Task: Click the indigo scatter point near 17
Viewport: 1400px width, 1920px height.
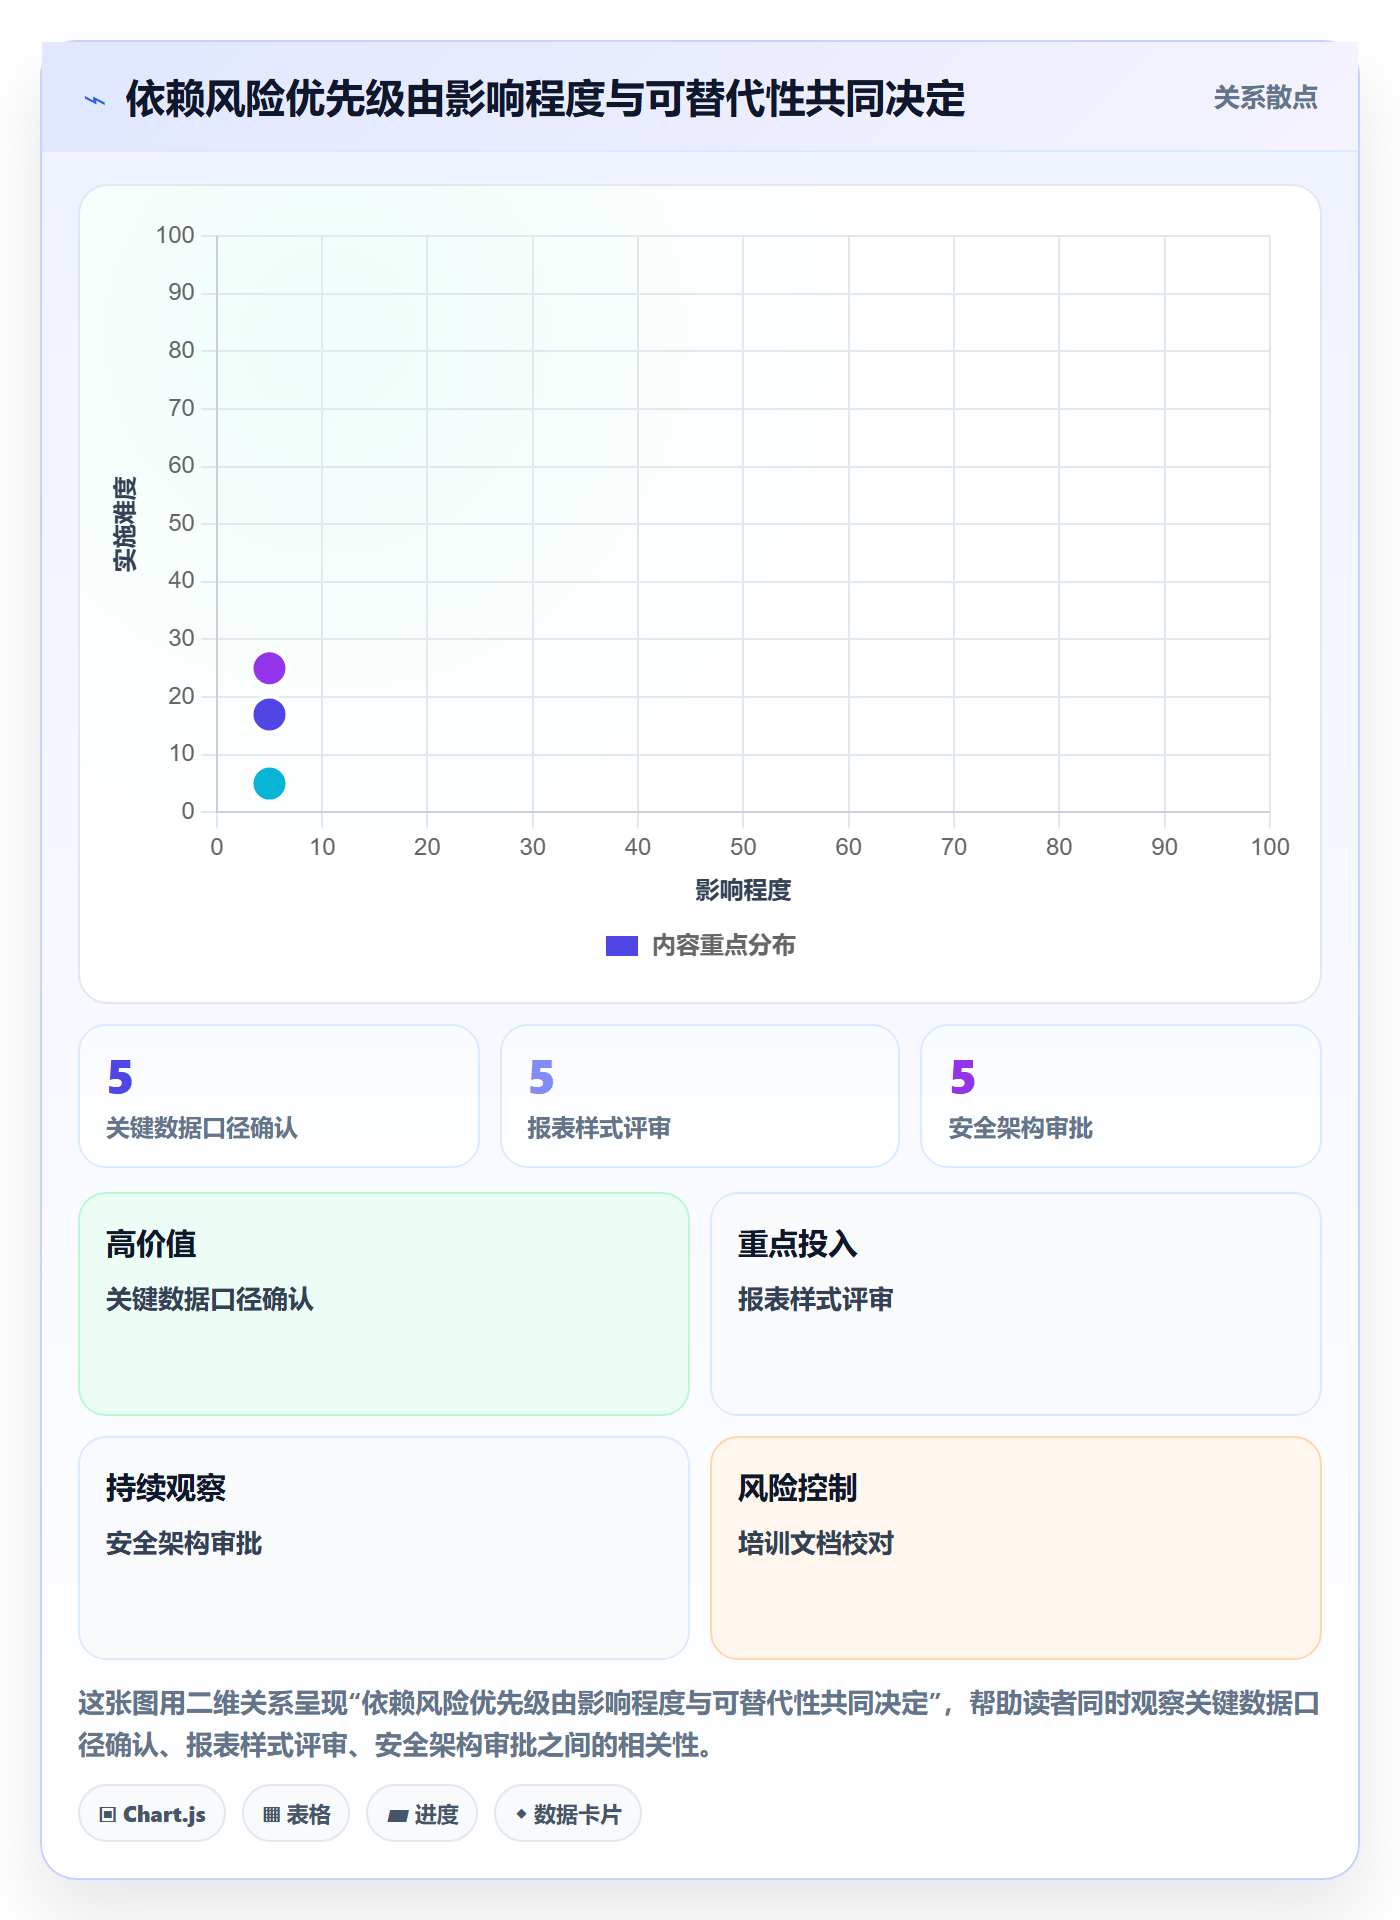Action: (x=269, y=714)
